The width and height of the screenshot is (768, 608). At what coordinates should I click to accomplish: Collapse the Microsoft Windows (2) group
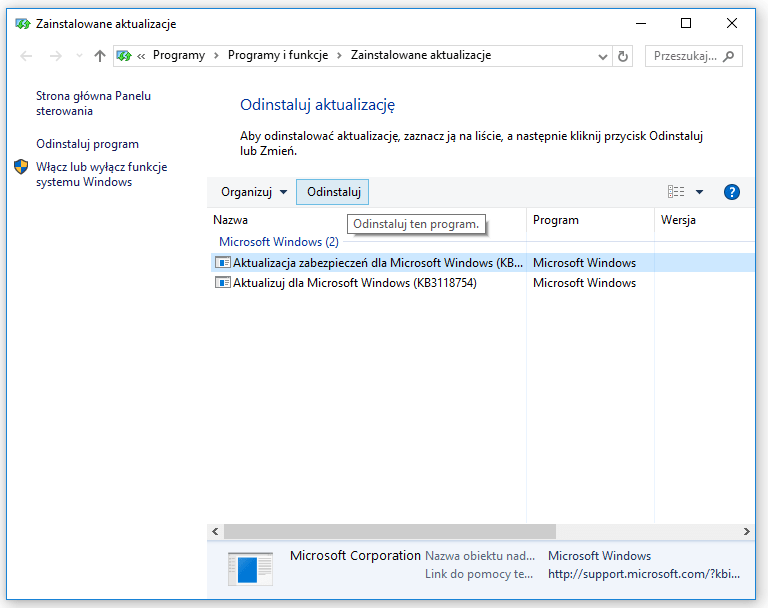(279, 242)
